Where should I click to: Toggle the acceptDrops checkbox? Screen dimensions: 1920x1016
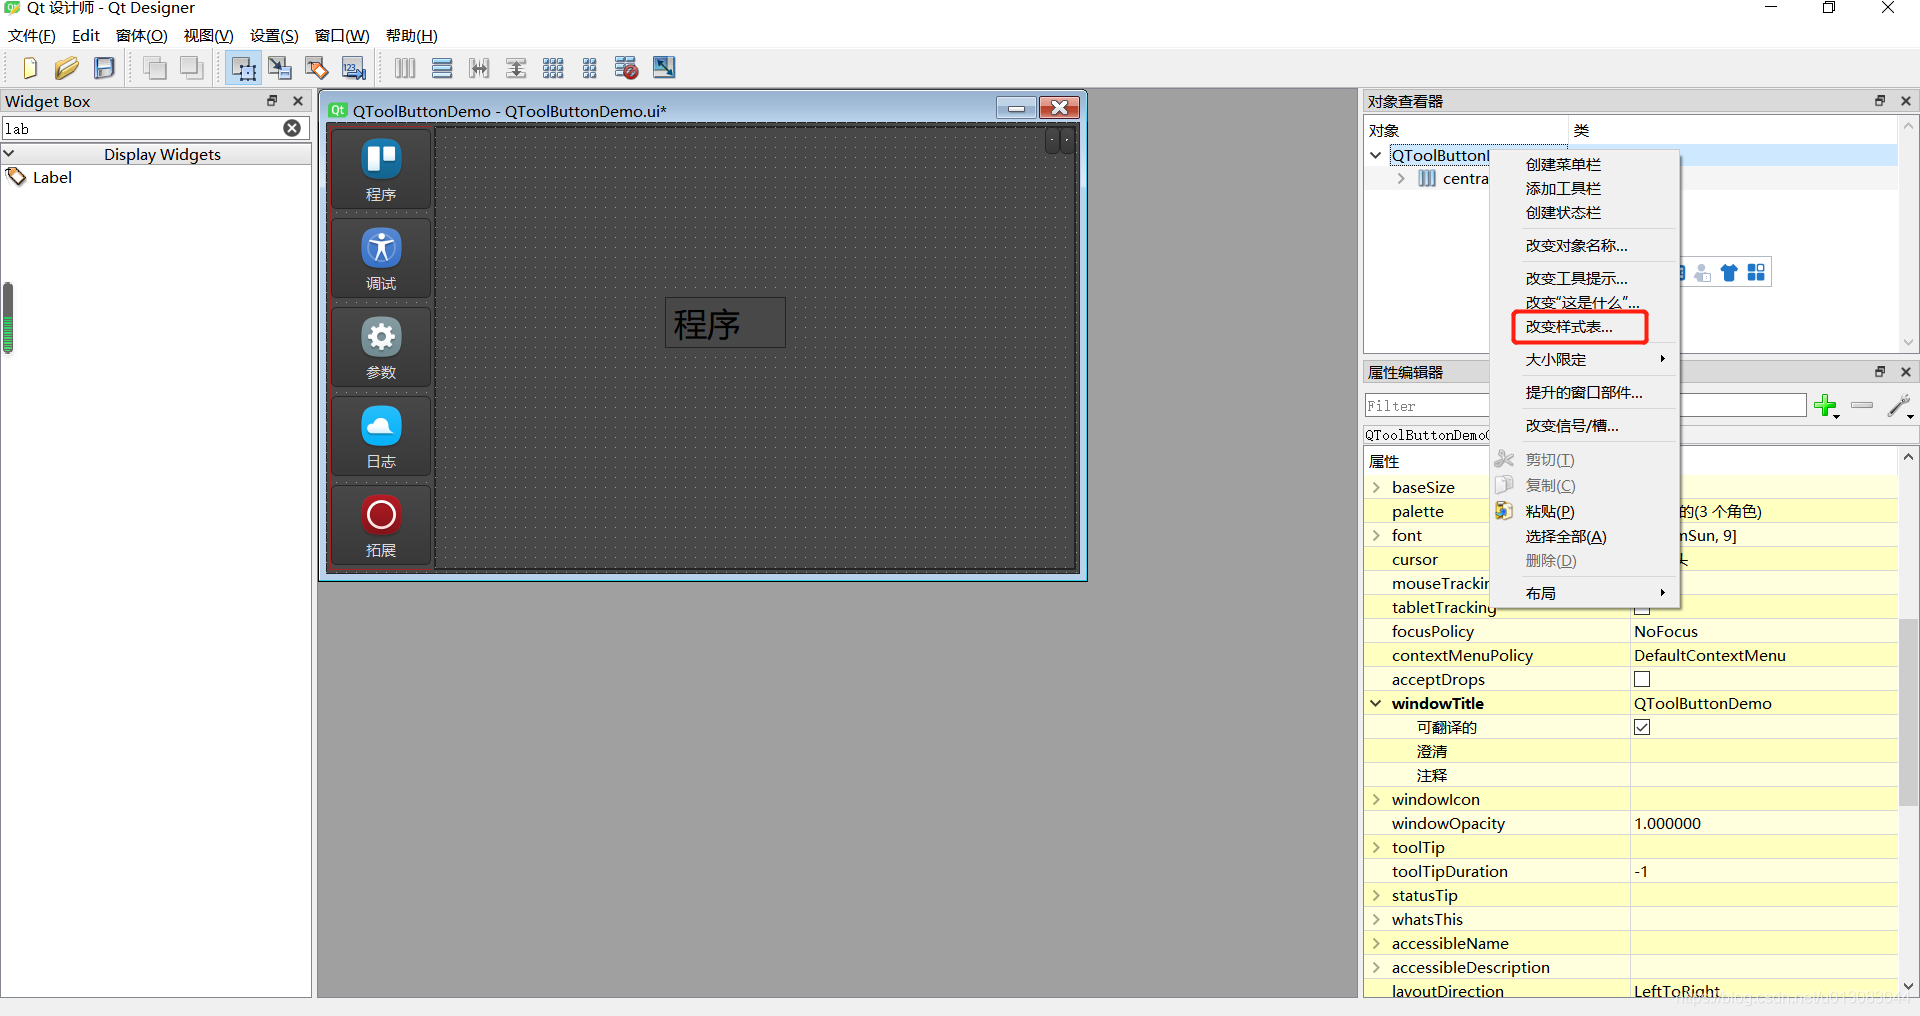[1642, 680]
